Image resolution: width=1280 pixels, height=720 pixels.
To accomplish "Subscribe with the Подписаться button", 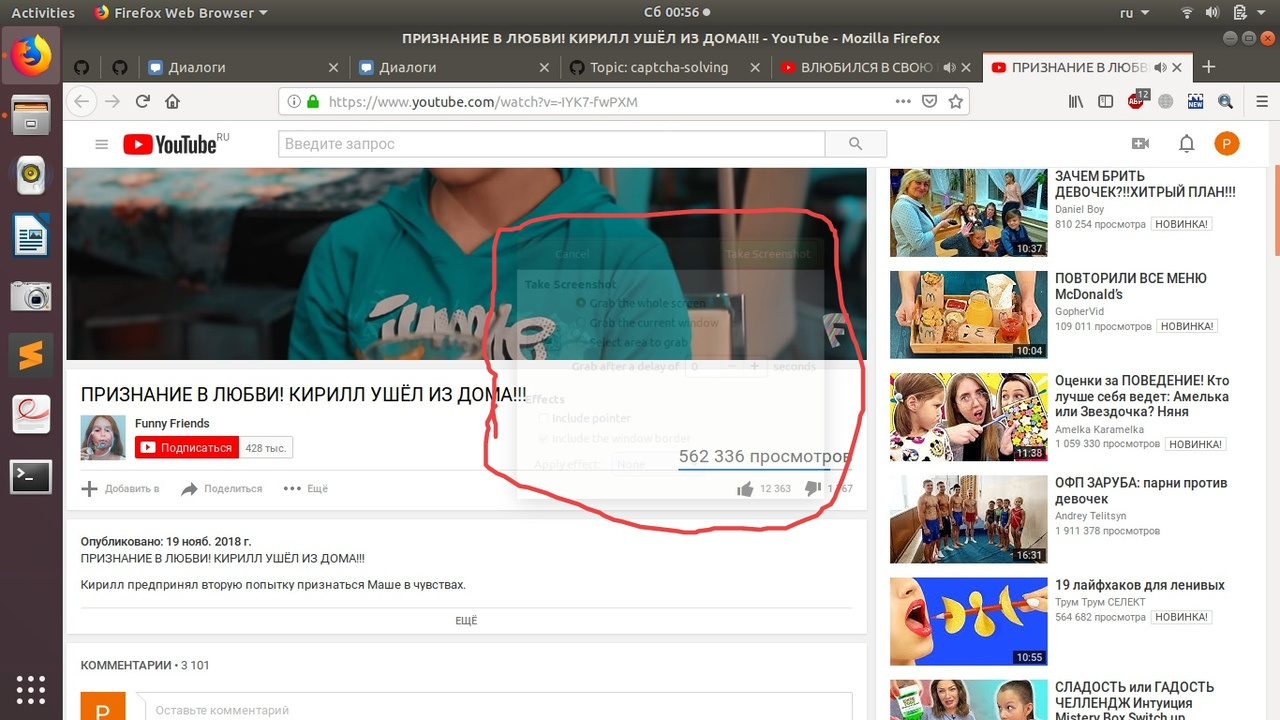I will (186, 448).
